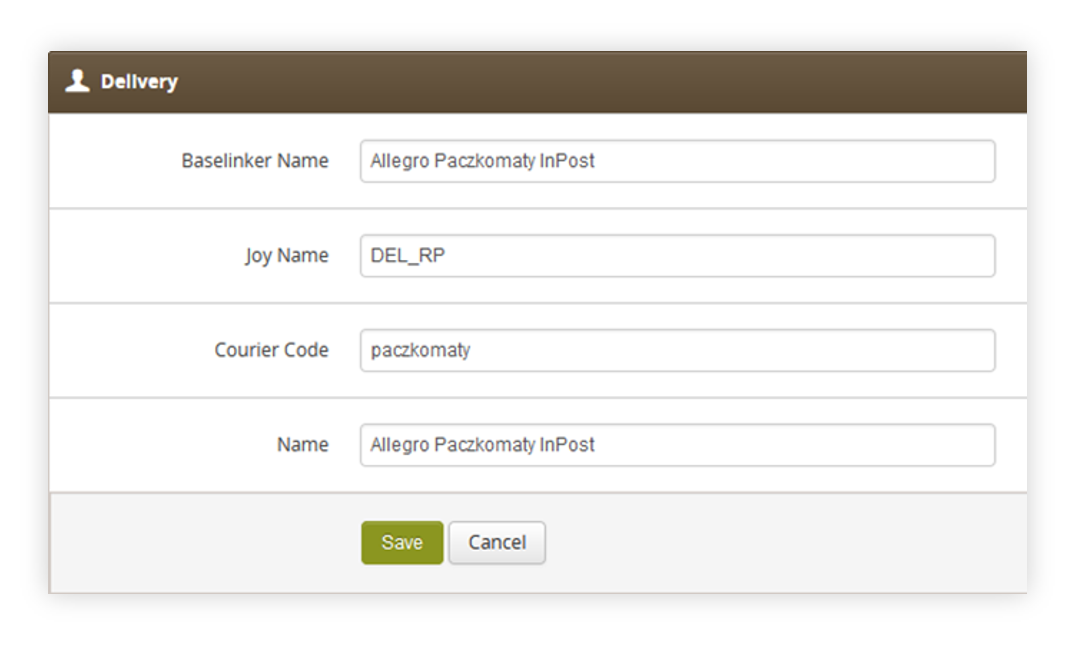
Task: Click the Delivery panel title text
Action: (x=139, y=82)
